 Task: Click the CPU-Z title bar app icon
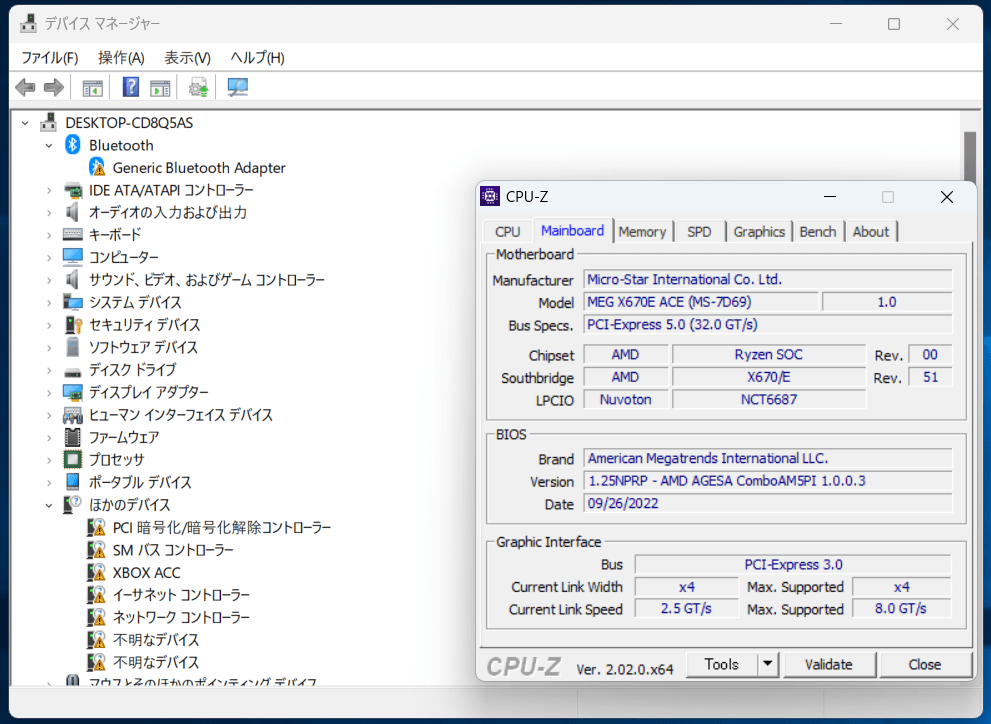490,196
